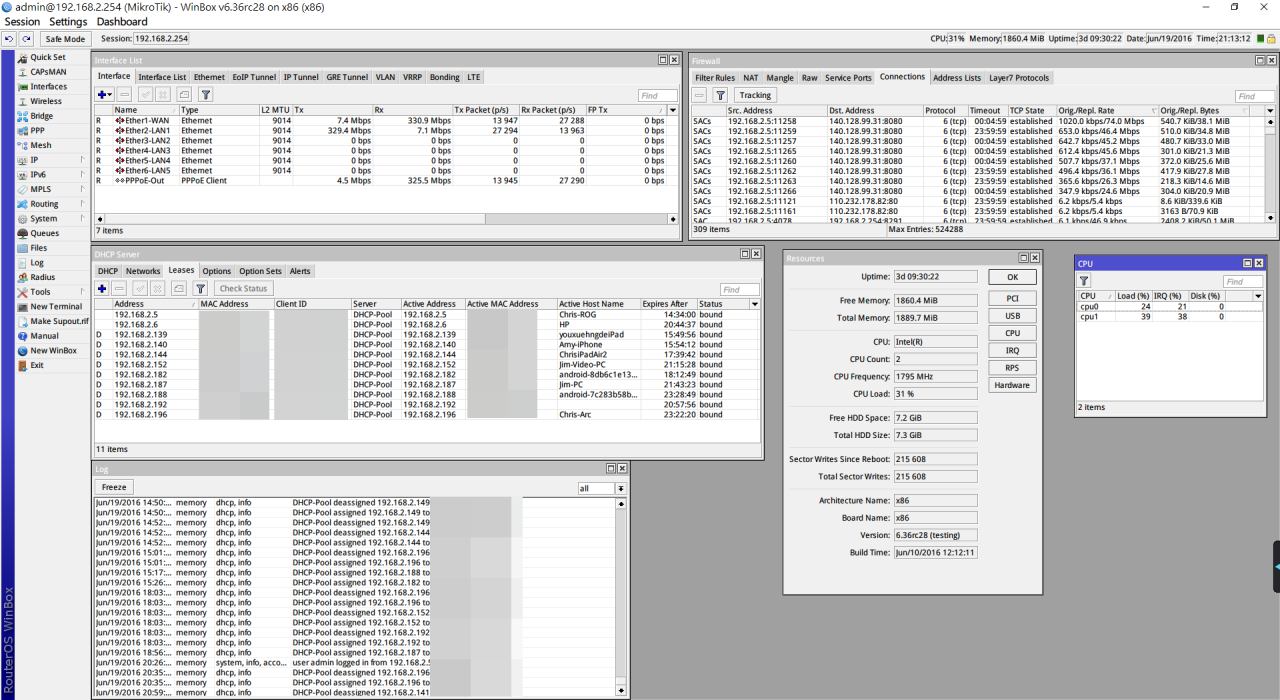Image resolution: width=1280 pixels, height=700 pixels.
Task: Click the padlock icon in the status bar
Action: click(x=1271, y=38)
